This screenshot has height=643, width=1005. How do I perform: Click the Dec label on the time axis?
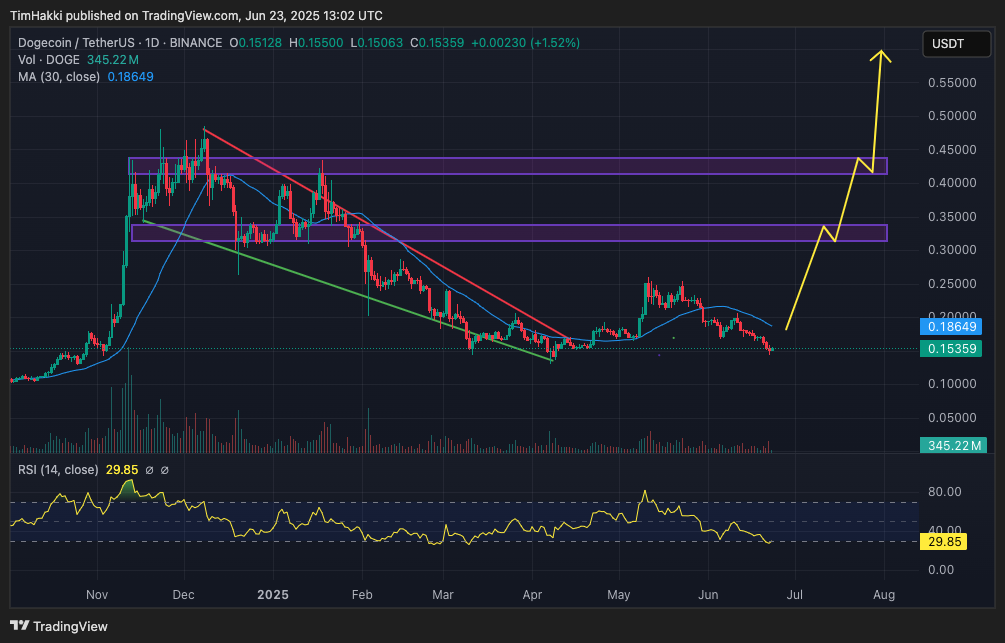pos(183,595)
